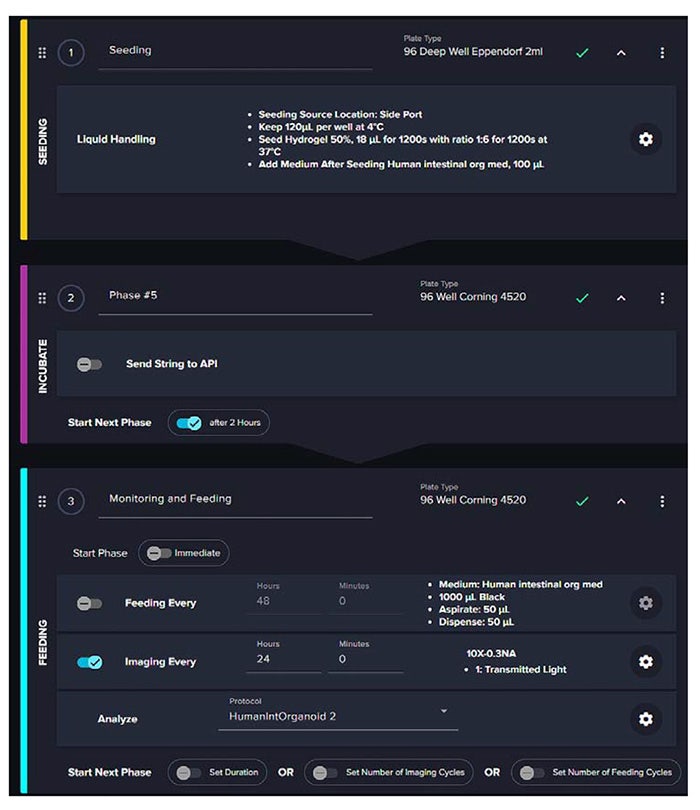The height and width of the screenshot is (810, 700).
Task: Click the Imaging Every Hours input field
Action: [283, 660]
